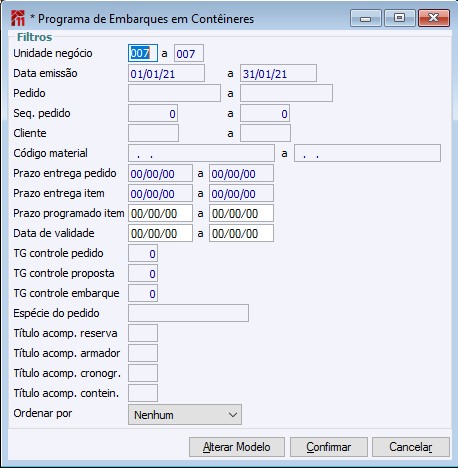Click the Título acomp. armador field
The image size is (458, 468).
[143, 353]
